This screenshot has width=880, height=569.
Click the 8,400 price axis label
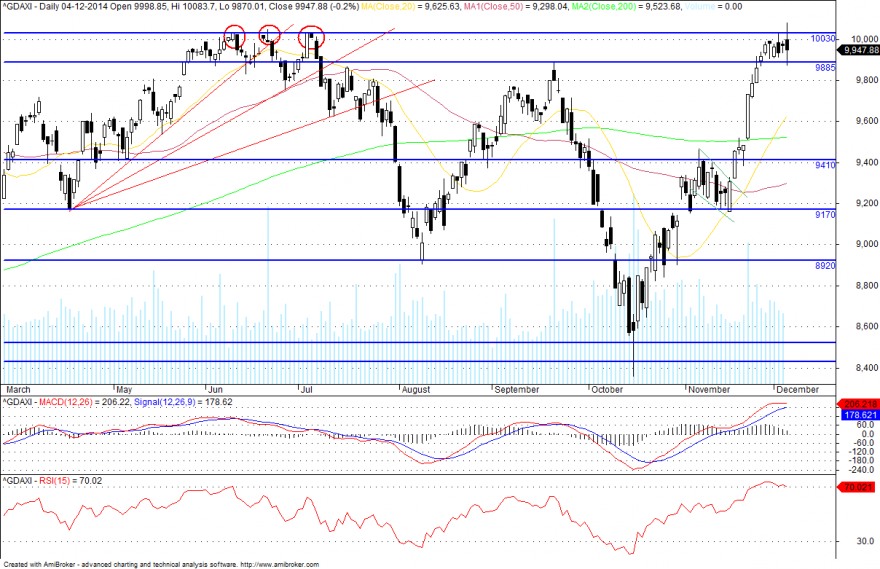tap(867, 368)
